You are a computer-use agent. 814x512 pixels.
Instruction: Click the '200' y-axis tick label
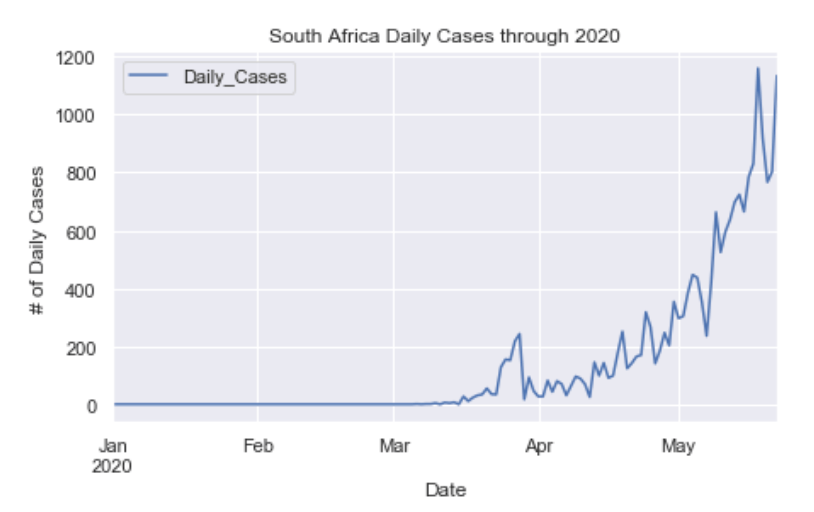tap(82, 348)
